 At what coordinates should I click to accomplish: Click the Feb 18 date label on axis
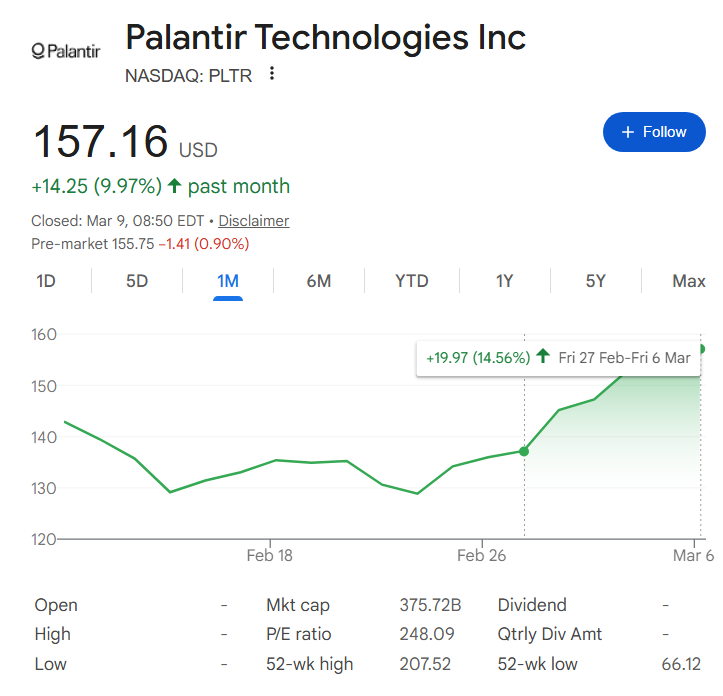[270, 555]
